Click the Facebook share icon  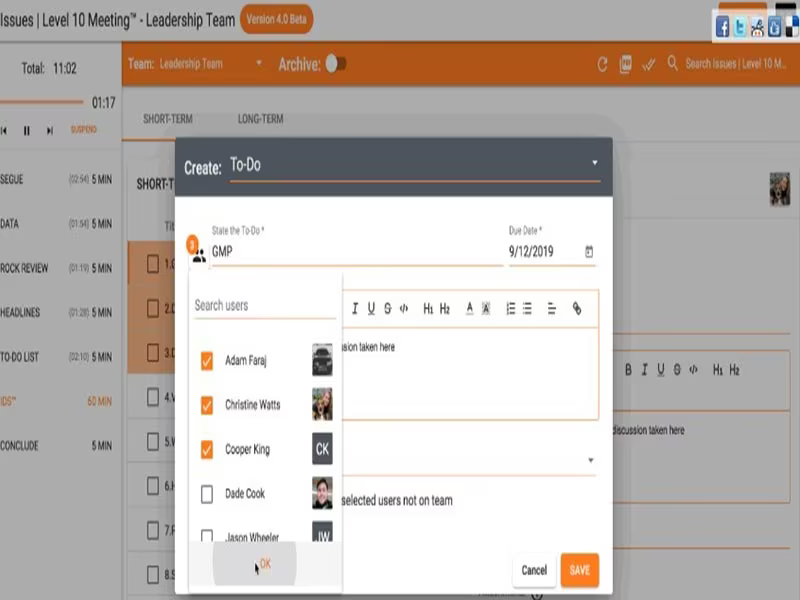click(722, 27)
